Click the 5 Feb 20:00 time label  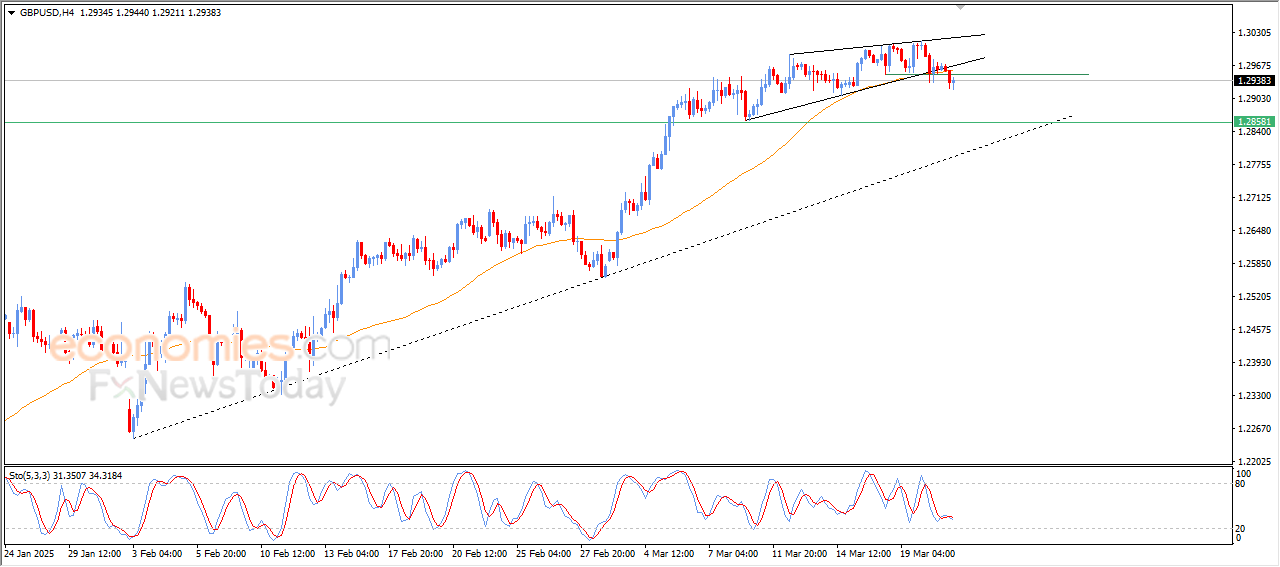[221, 552]
